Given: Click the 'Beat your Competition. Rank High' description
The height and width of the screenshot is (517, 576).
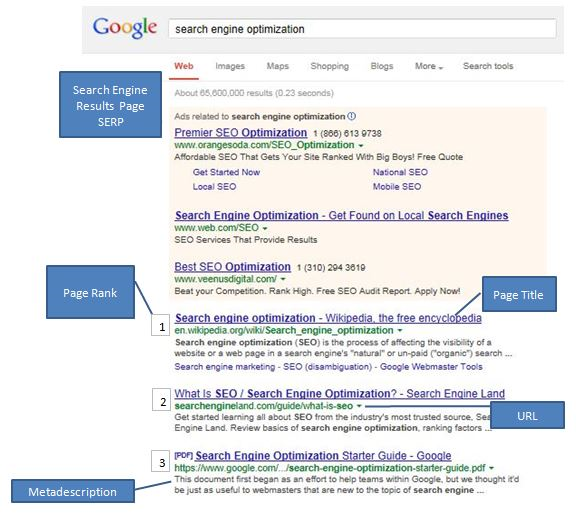Looking at the screenshot, I should pyautogui.click(x=317, y=291).
